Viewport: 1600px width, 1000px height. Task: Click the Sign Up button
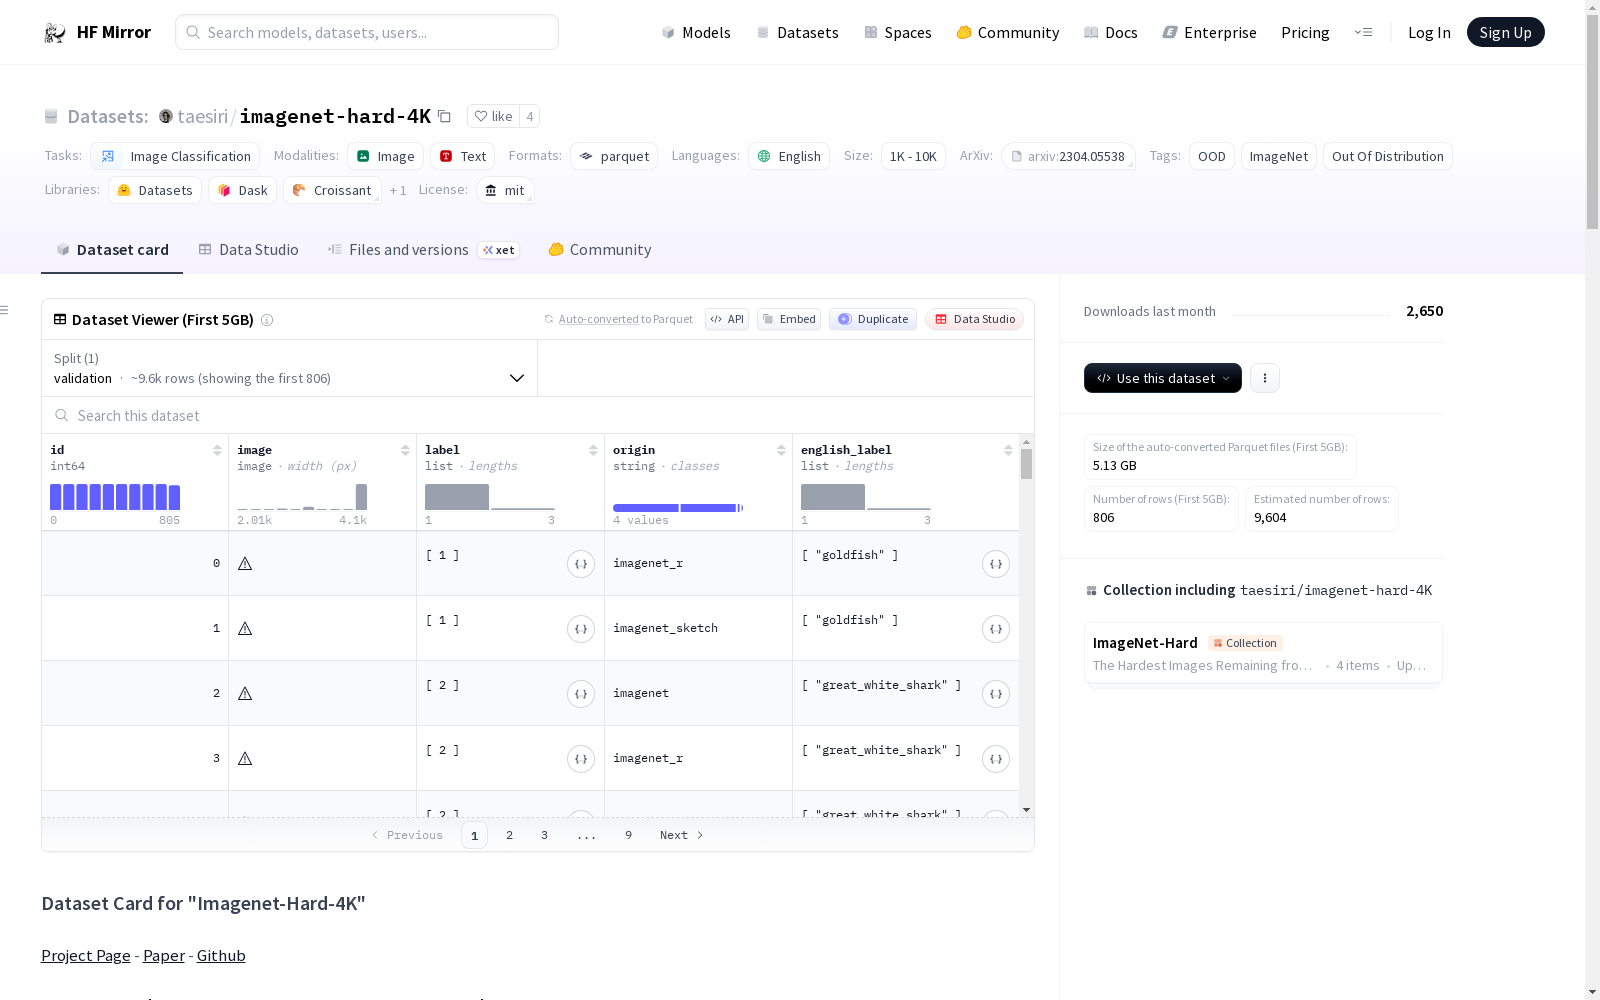tap(1506, 33)
